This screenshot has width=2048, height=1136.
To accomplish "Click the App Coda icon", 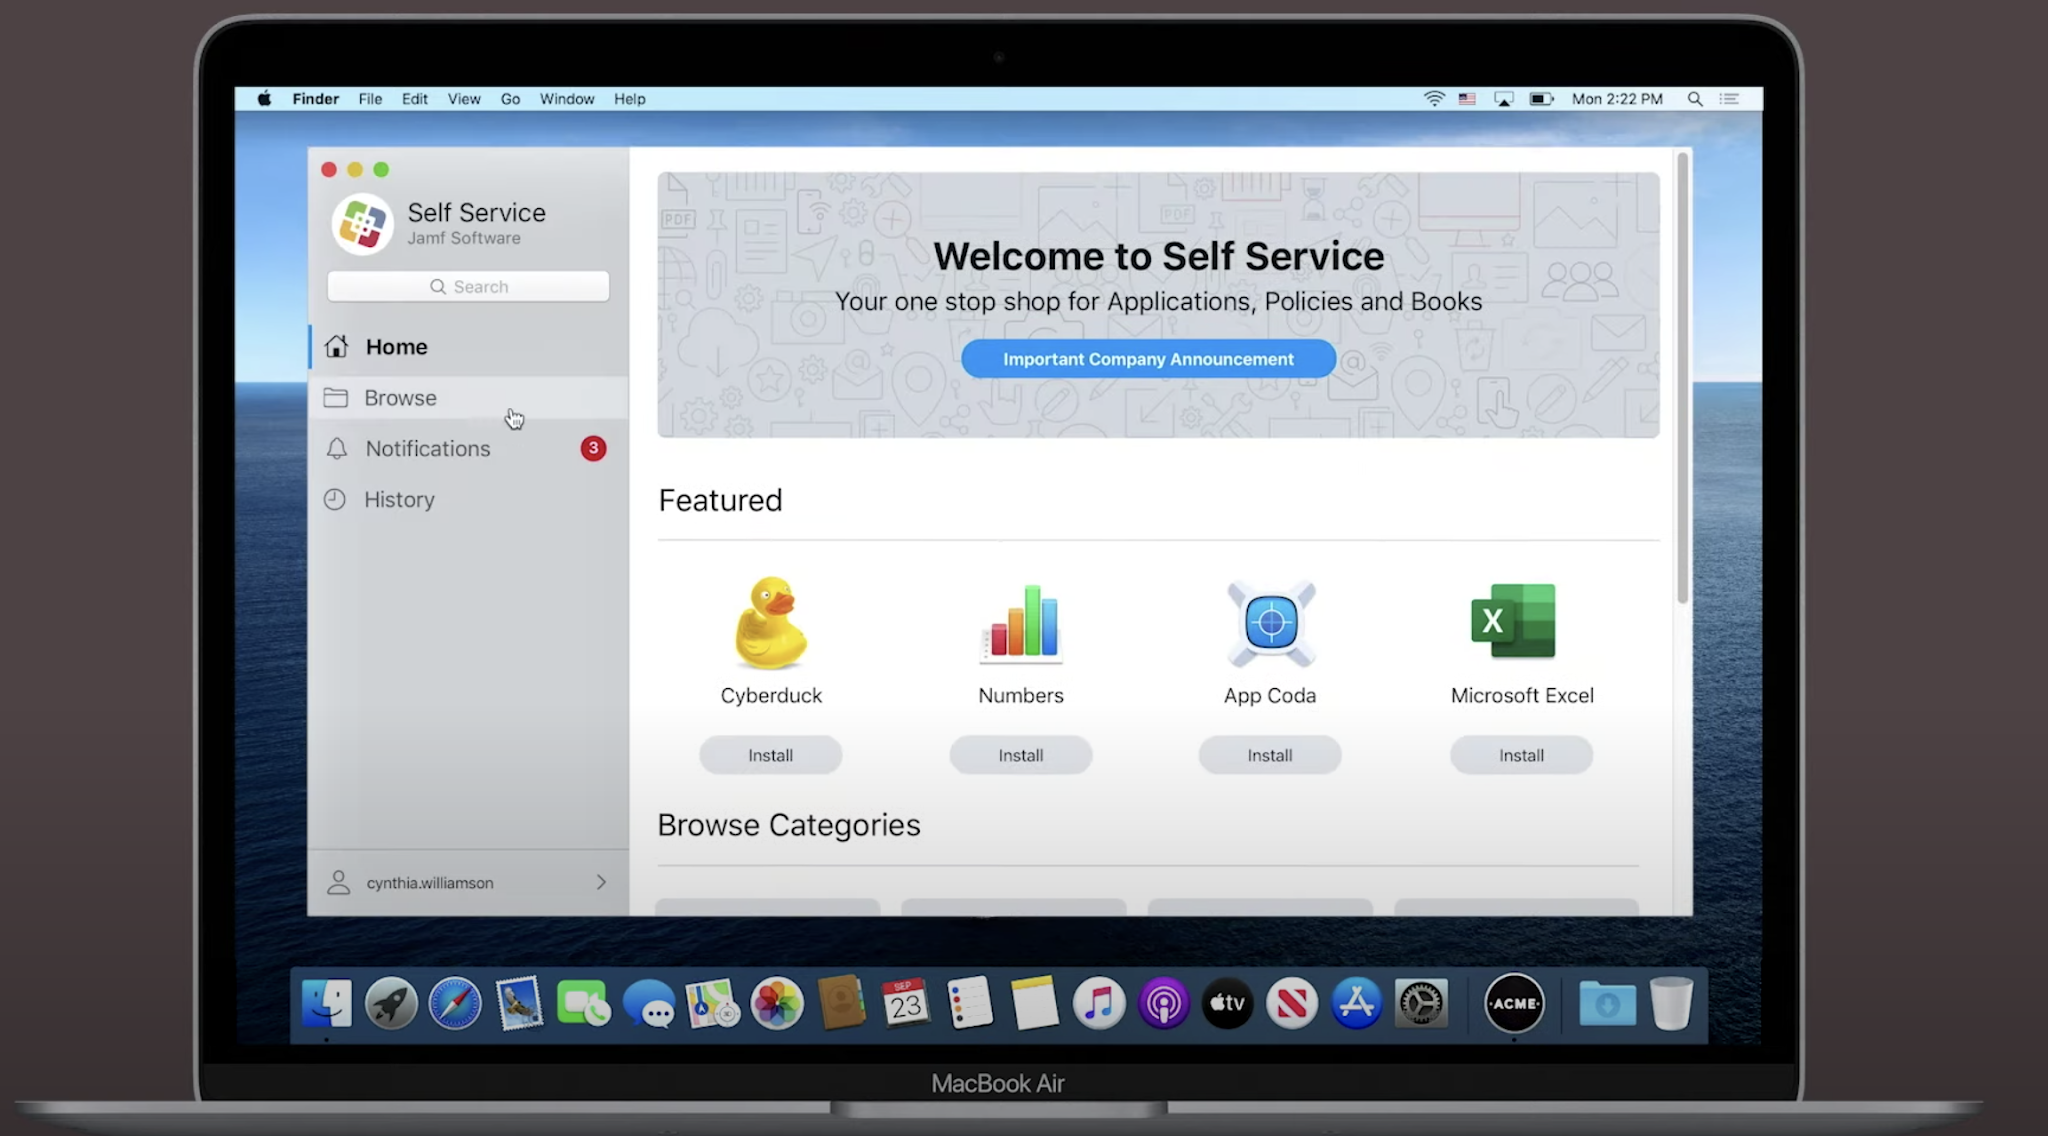I will click(x=1270, y=622).
